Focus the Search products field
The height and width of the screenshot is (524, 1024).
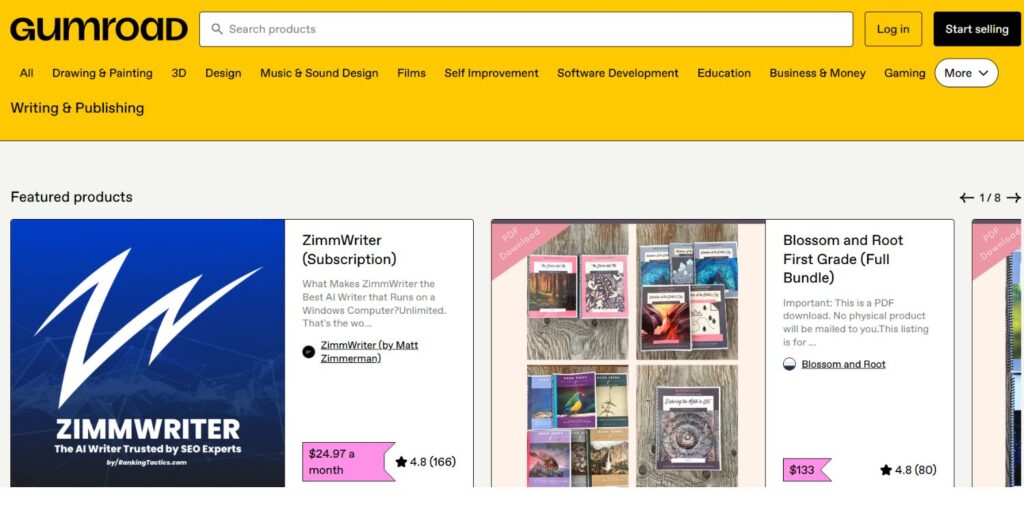point(526,29)
